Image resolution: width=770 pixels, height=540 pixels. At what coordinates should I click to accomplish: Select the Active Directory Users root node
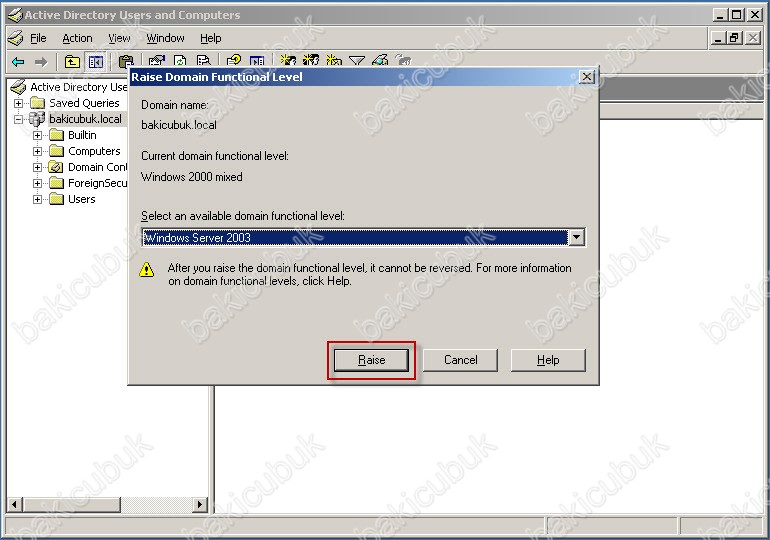point(79,87)
